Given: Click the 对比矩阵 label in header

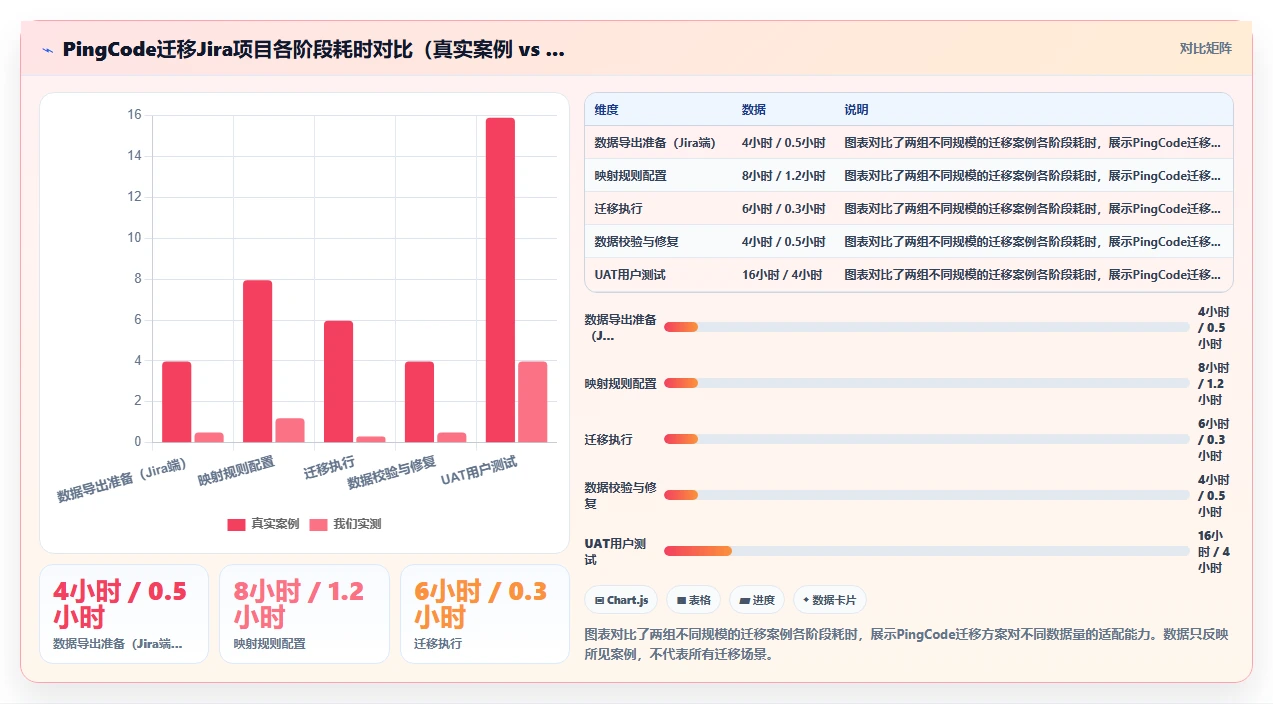Looking at the screenshot, I should click(x=1205, y=48).
